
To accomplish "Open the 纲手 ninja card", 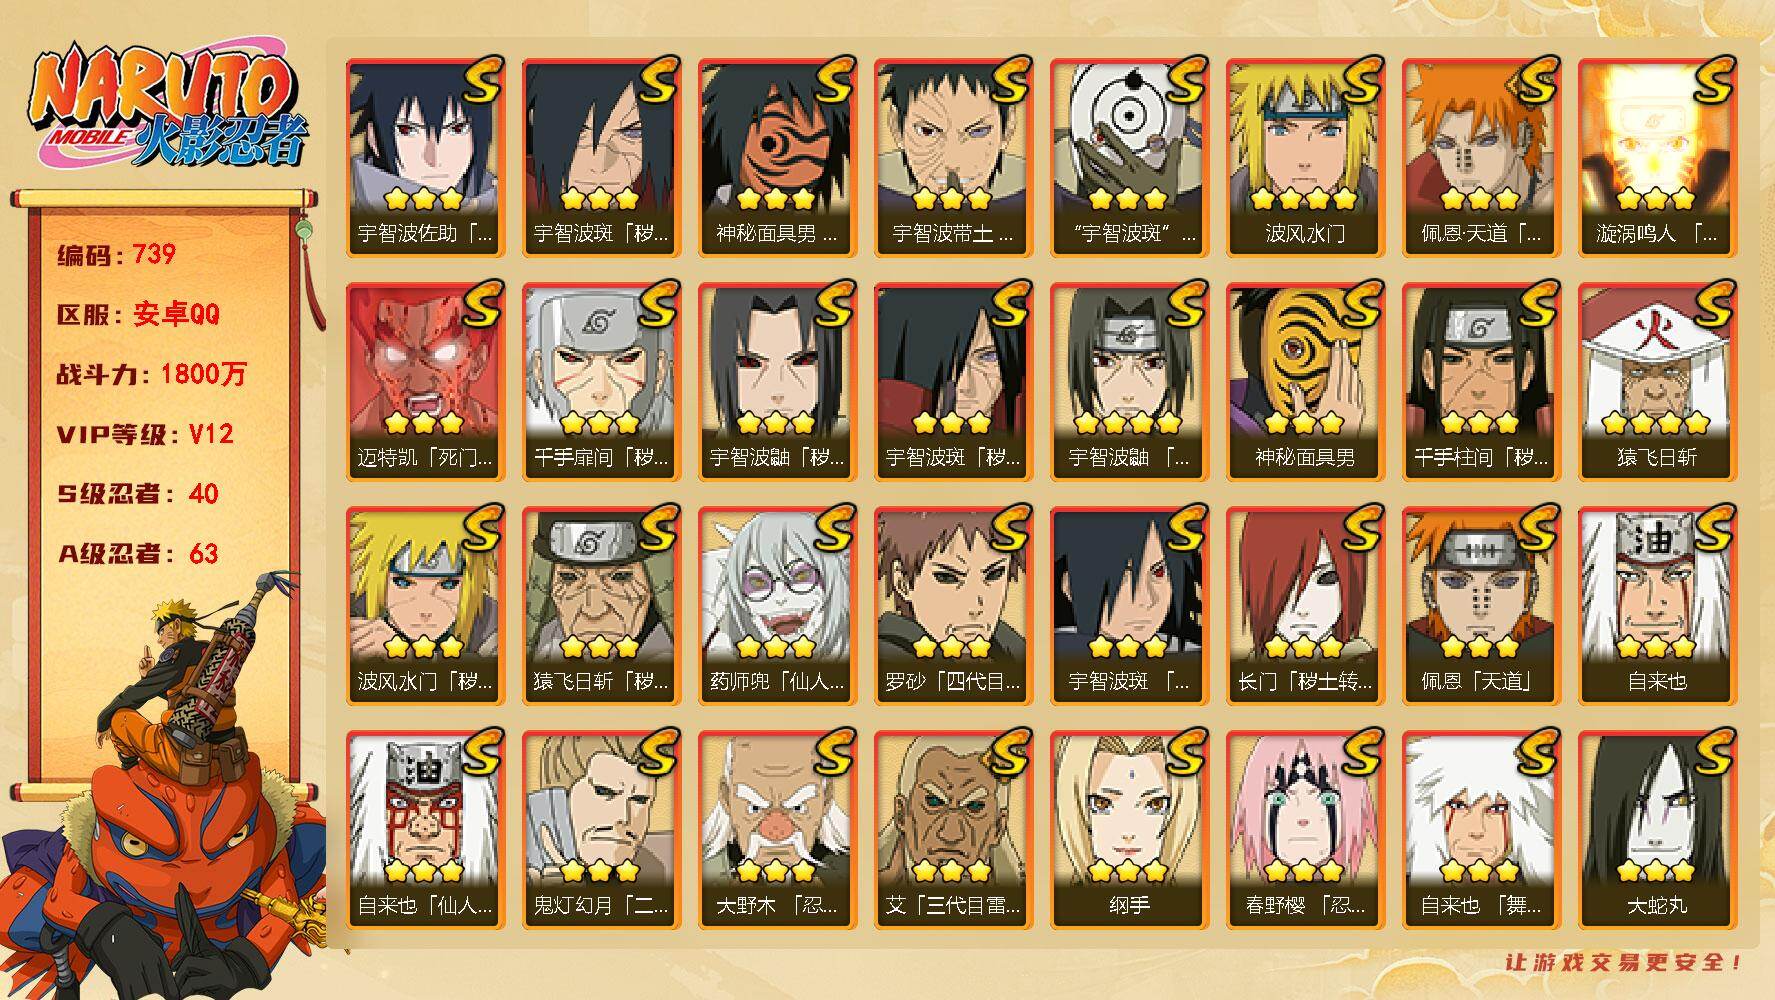I will pos(1129,830).
